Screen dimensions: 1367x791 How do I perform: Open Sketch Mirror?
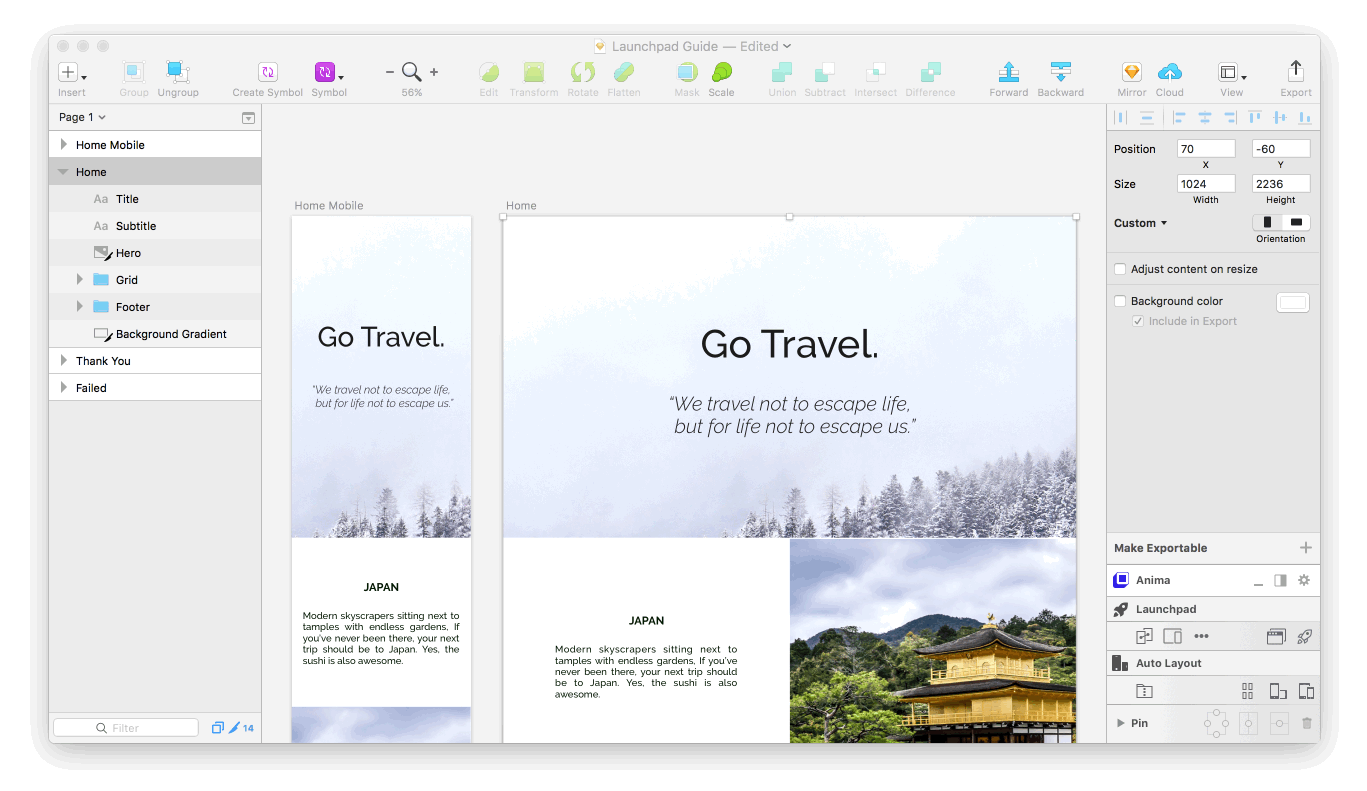point(1131,72)
